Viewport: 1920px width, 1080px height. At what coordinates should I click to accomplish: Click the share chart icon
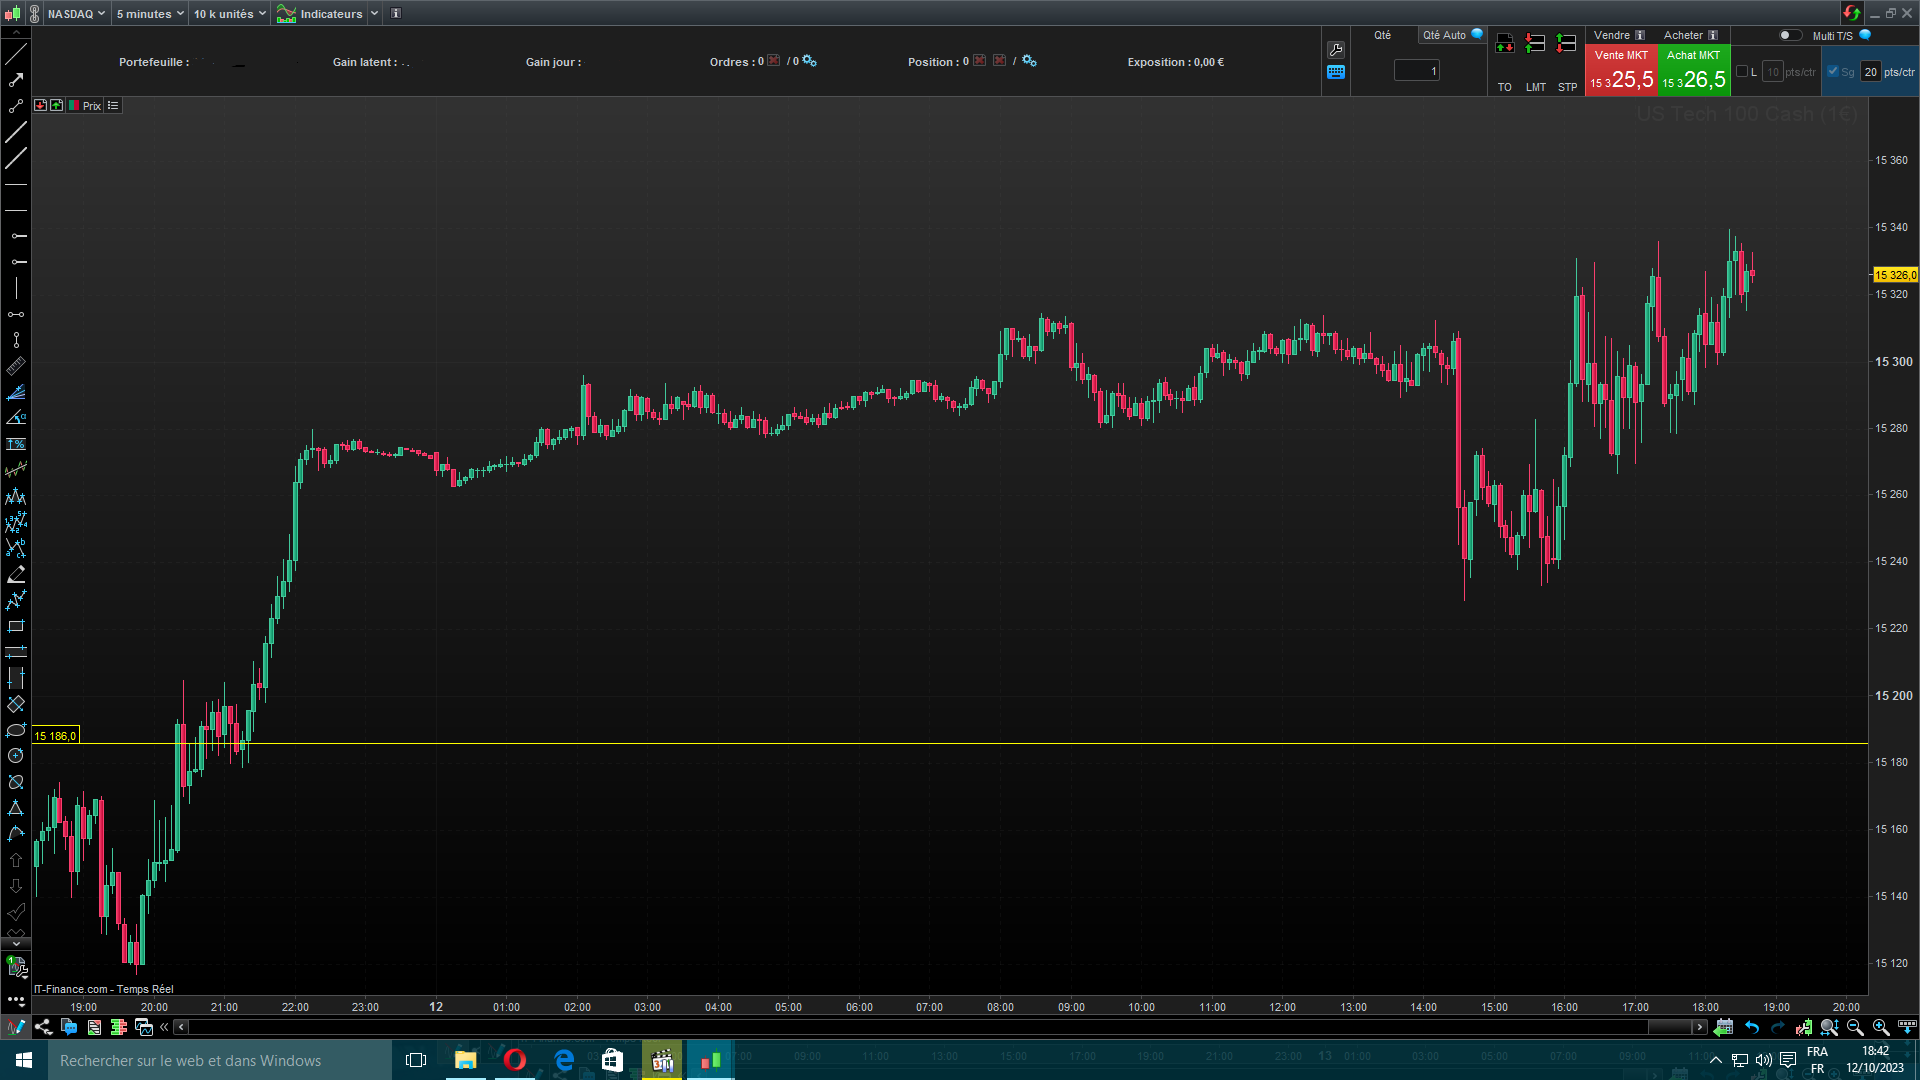[43, 1027]
